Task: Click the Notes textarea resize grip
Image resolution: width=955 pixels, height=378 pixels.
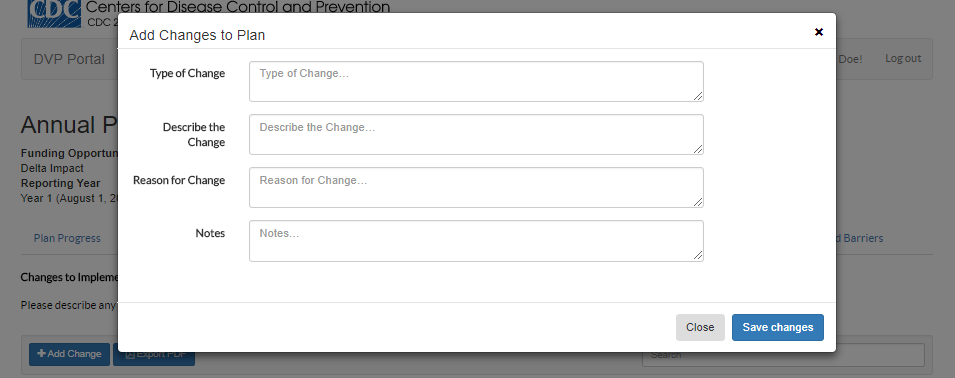Action: pos(698,256)
